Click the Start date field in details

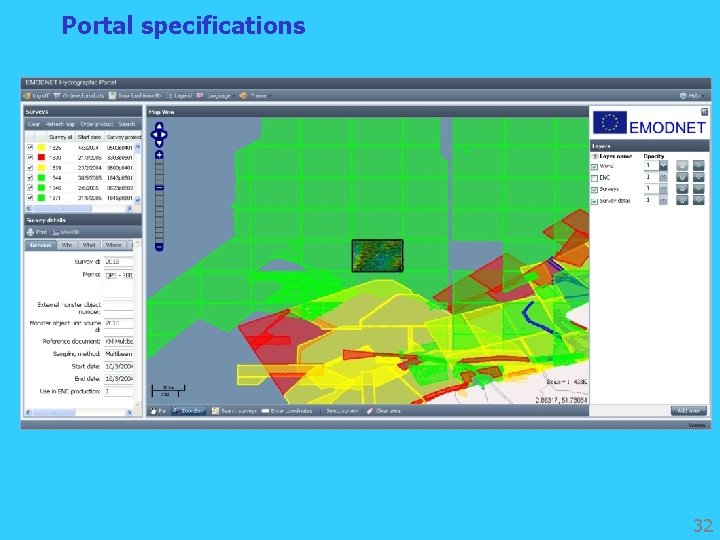[118, 366]
